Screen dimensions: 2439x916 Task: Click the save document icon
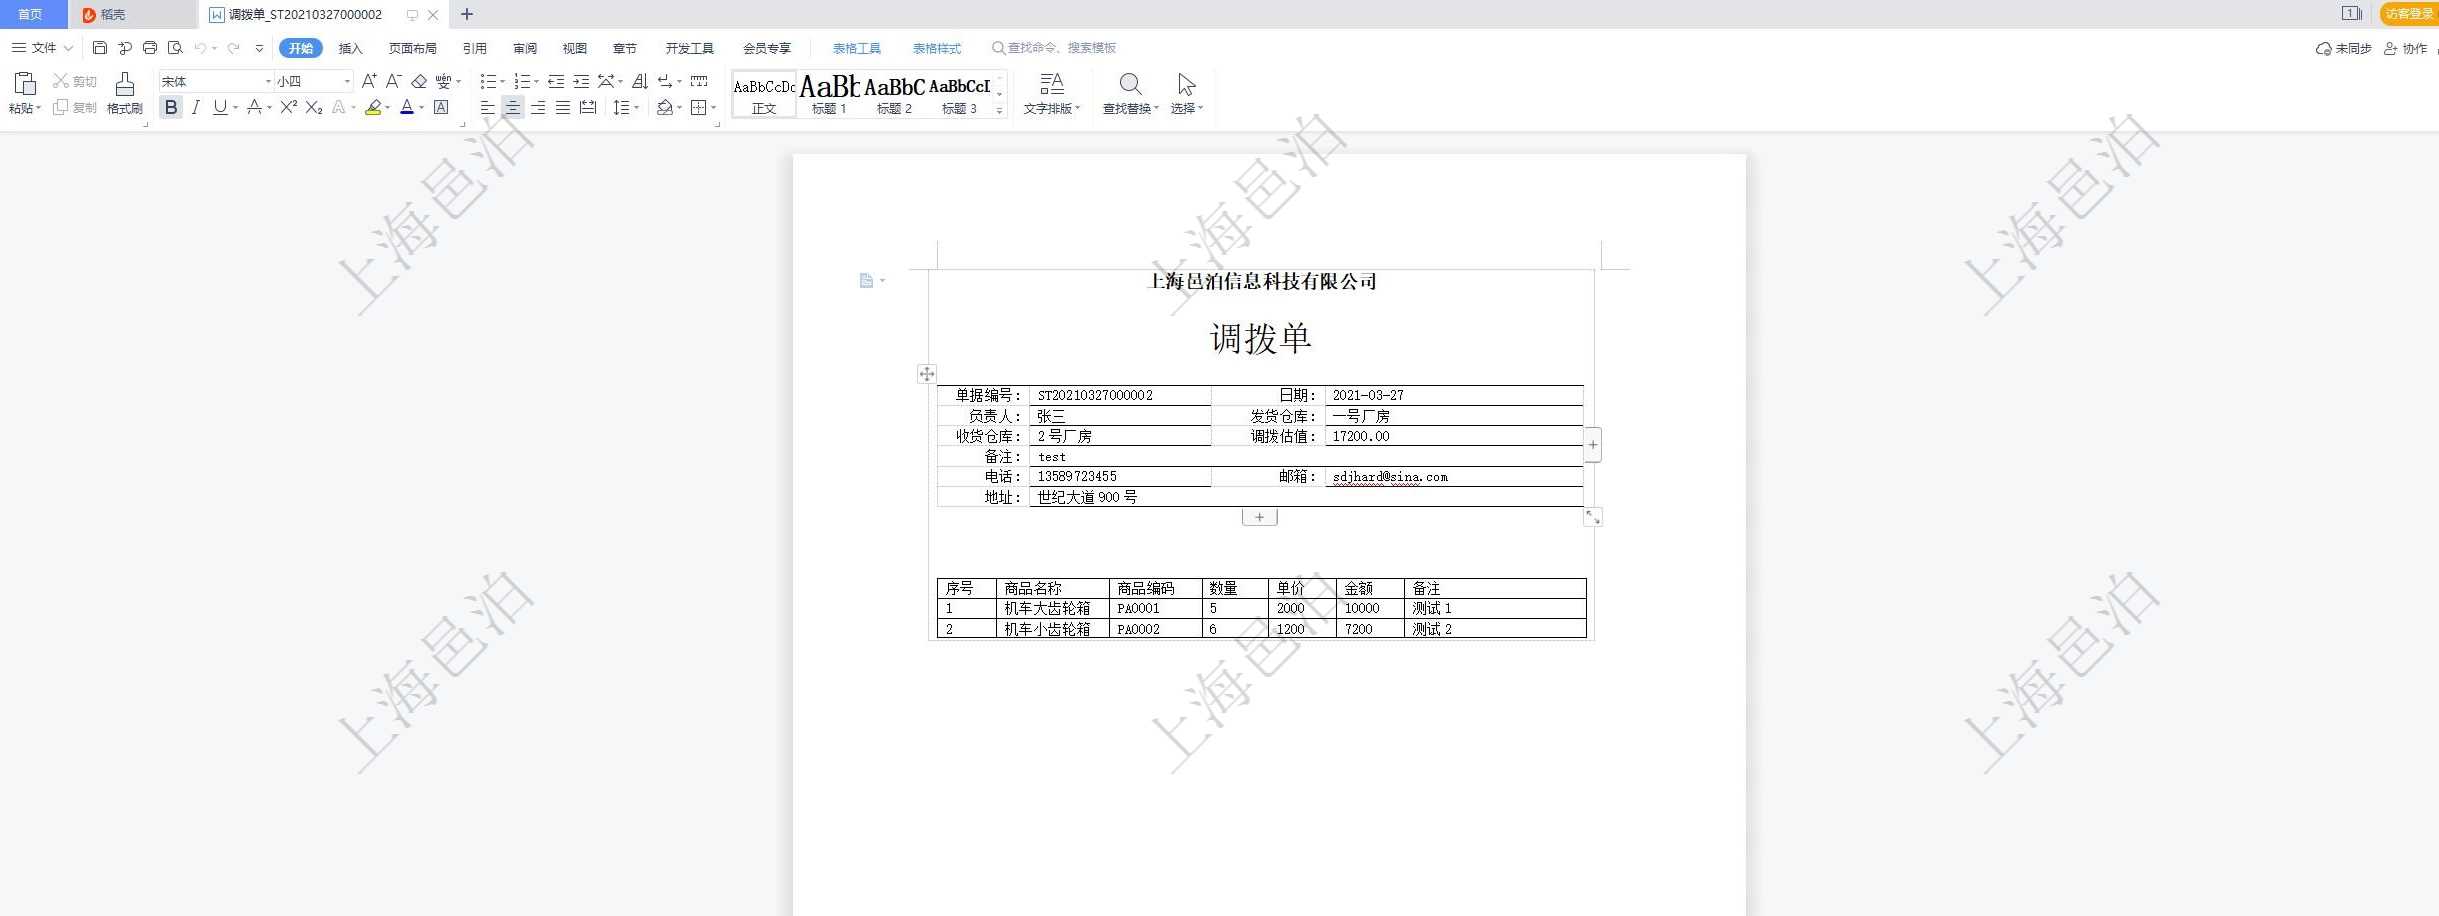99,48
